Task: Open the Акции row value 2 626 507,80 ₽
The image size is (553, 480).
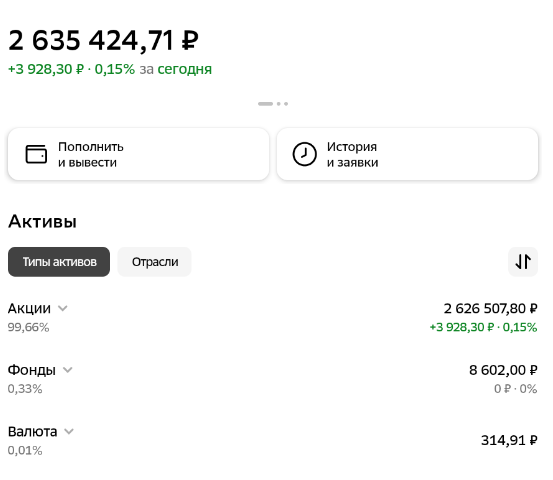Action: [x=491, y=309]
